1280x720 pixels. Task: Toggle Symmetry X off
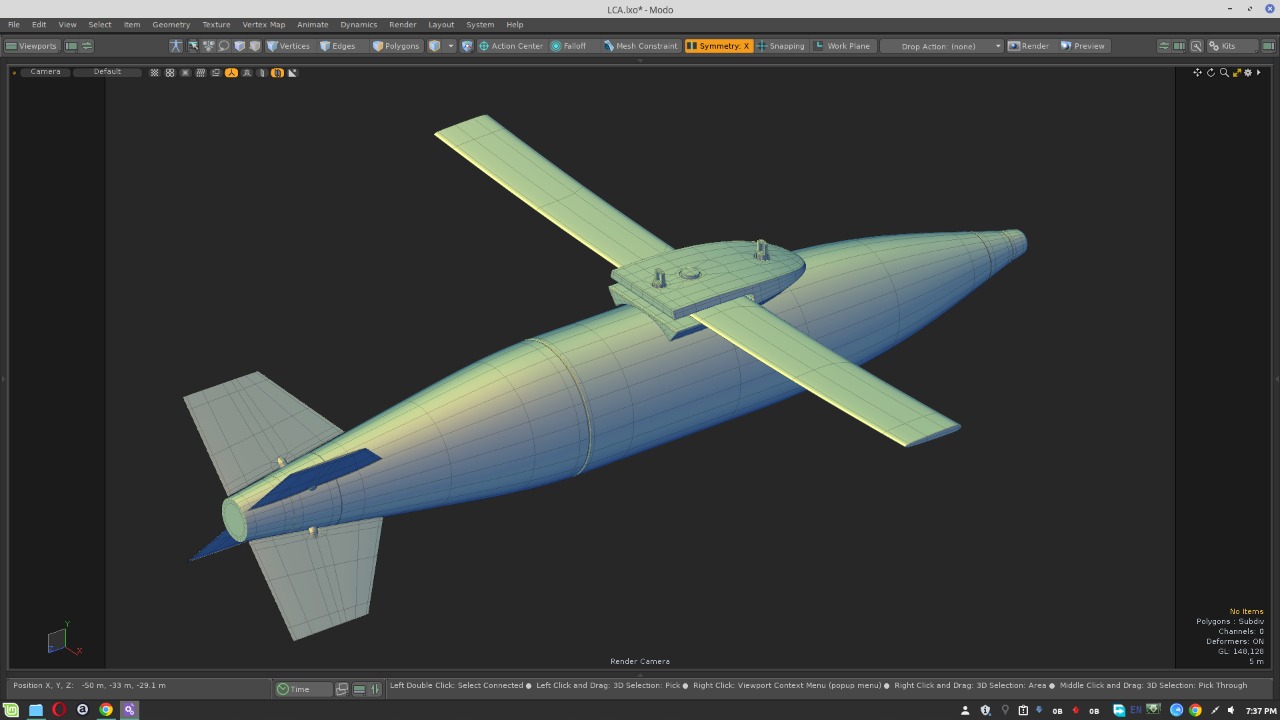718,46
